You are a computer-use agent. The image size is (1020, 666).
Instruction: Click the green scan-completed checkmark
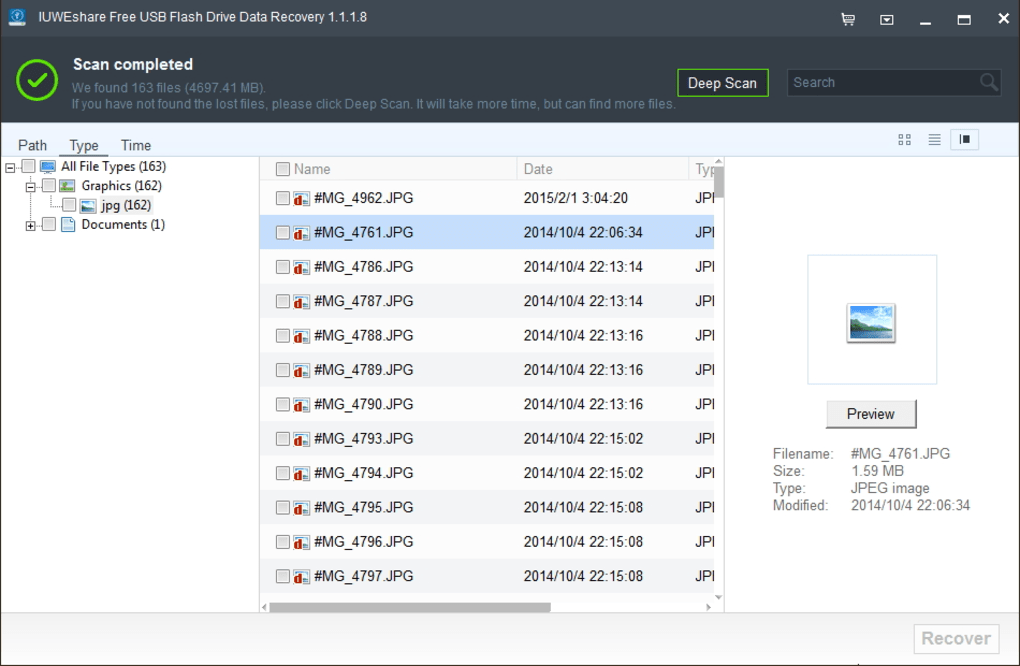coord(37,81)
